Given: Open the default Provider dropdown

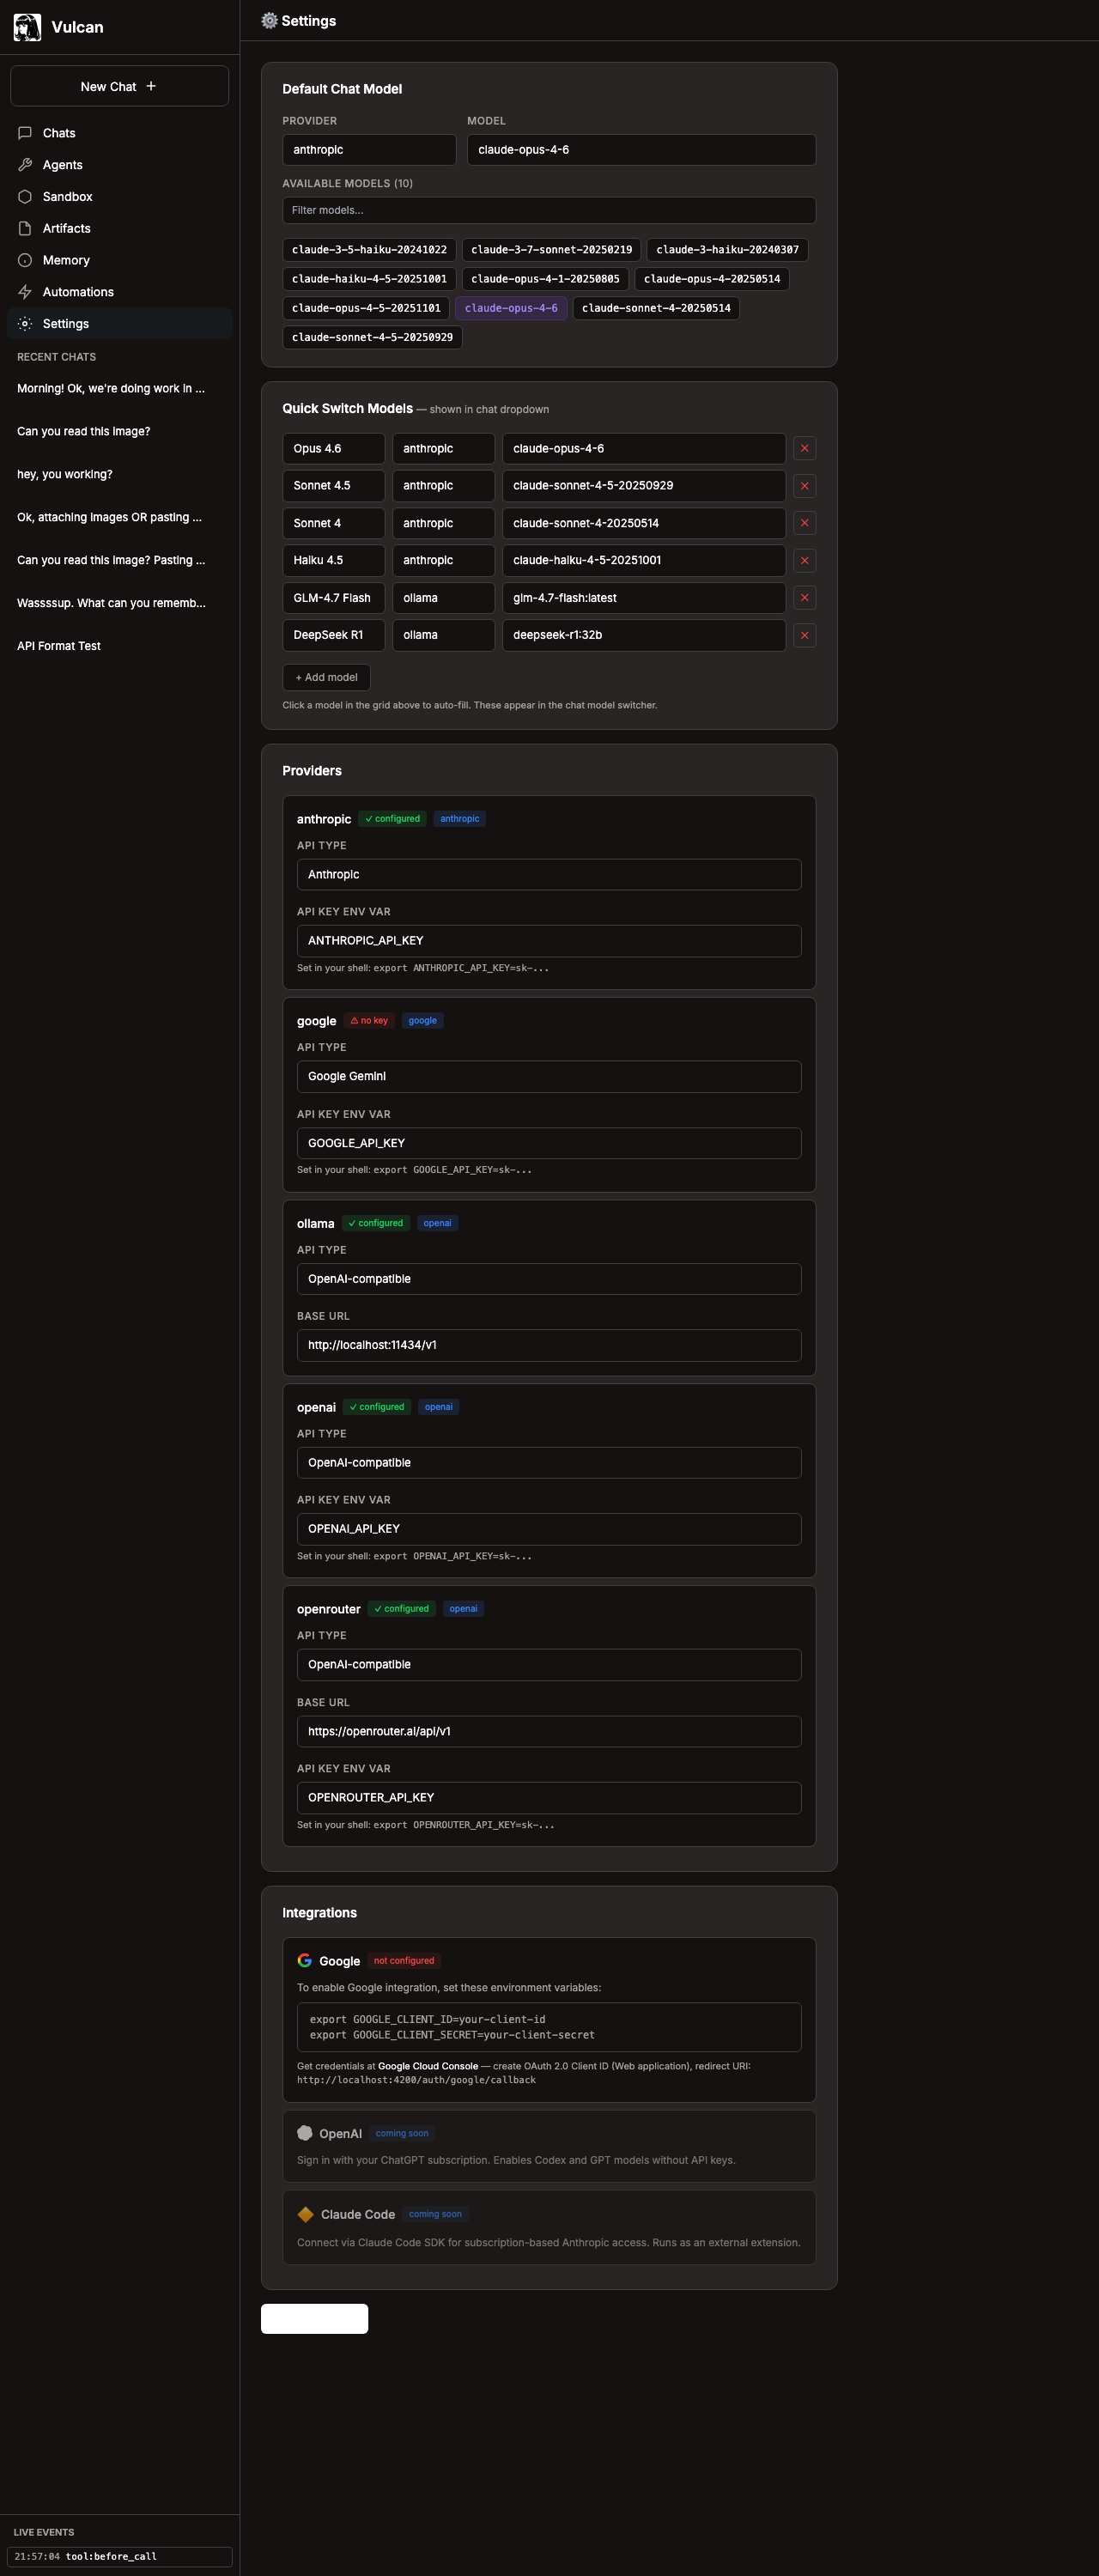Looking at the screenshot, I should coord(369,150).
